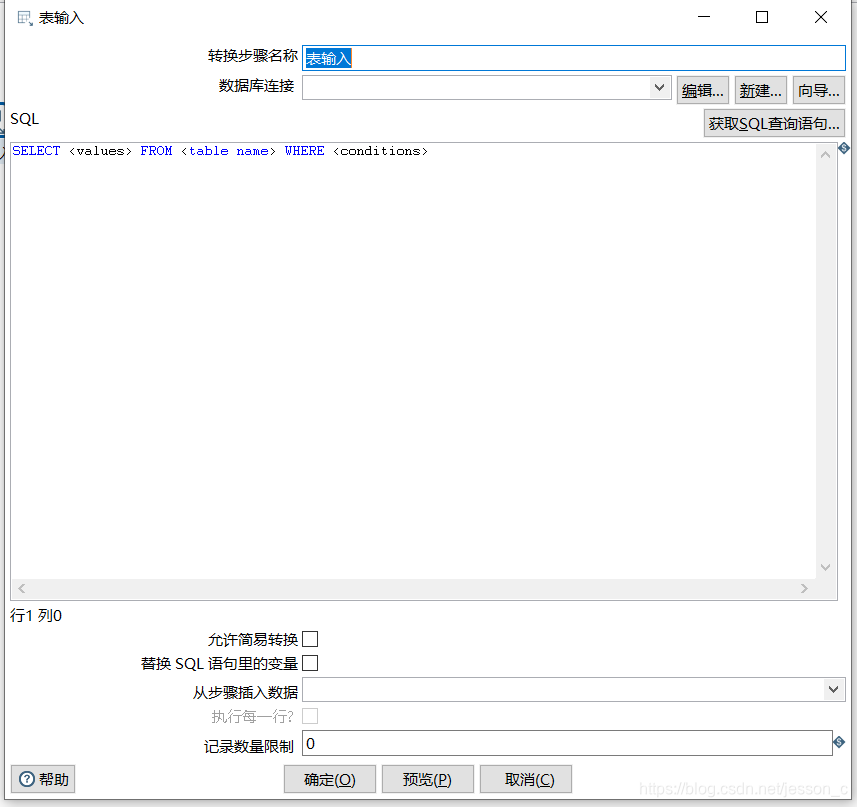Click the 记录数量限制 input field
The height and width of the screenshot is (807, 857).
(567, 743)
